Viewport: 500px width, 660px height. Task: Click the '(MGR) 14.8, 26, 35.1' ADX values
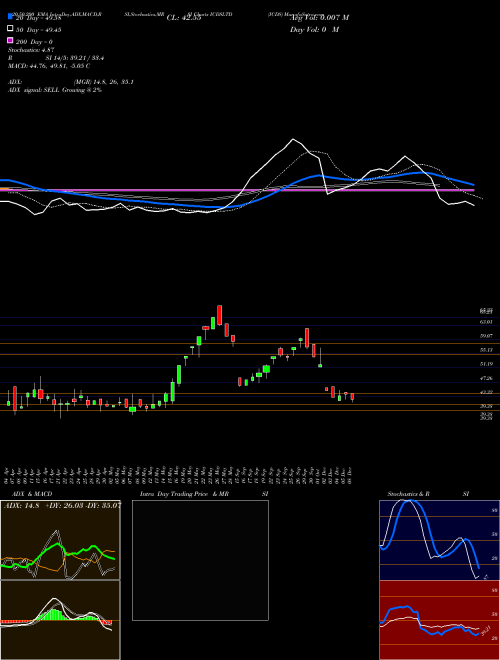pyautogui.click(x=104, y=82)
